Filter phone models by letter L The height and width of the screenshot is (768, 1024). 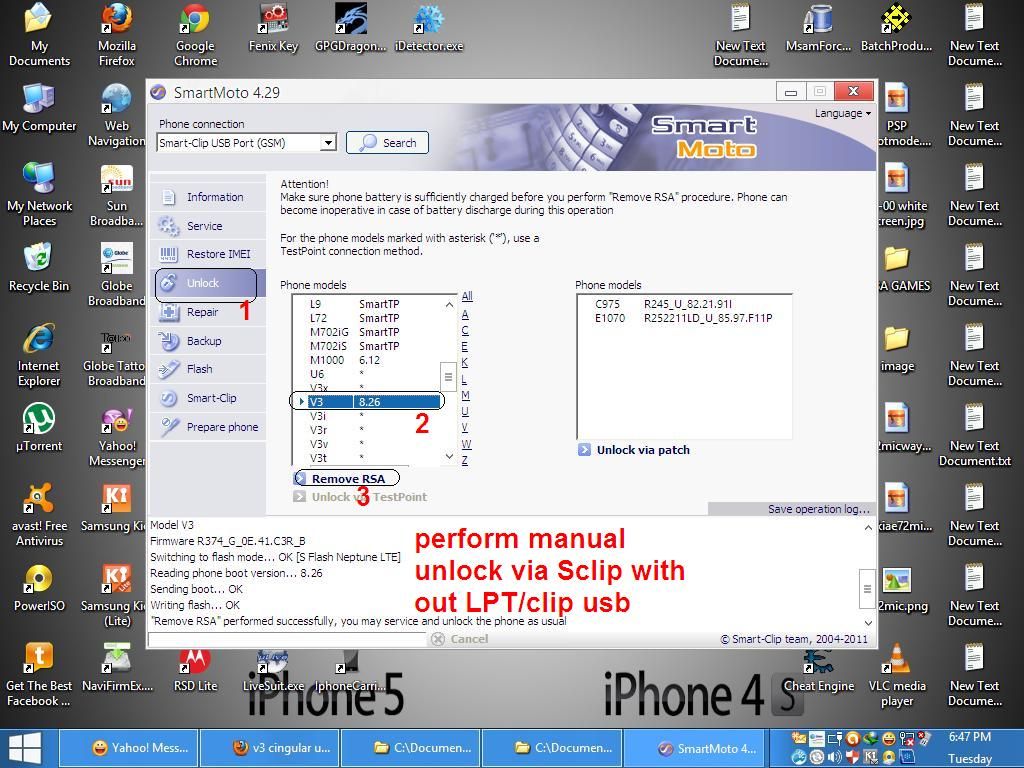pyautogui.click(x=465, y=379)
